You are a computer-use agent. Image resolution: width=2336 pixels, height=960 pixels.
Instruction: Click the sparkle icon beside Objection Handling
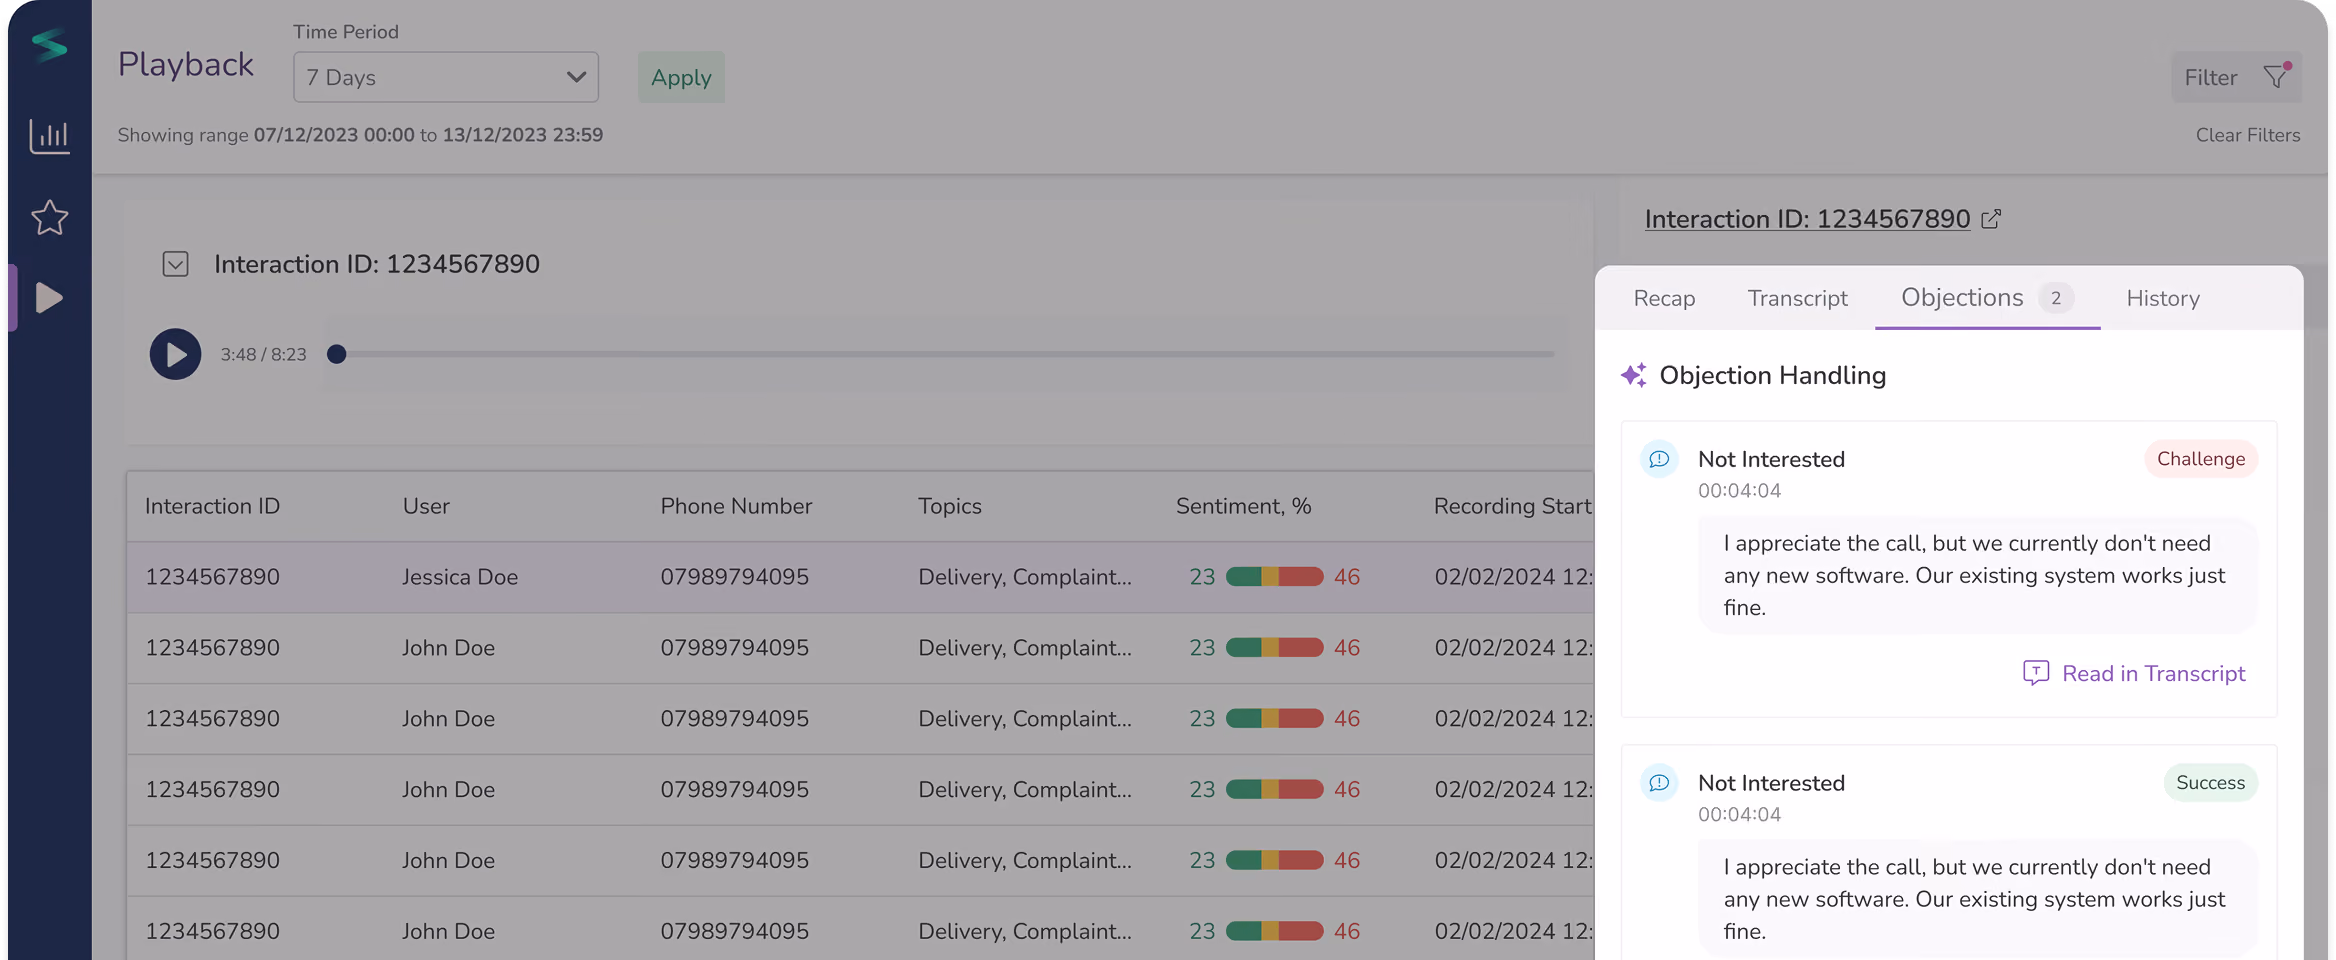click(1634, 375)
